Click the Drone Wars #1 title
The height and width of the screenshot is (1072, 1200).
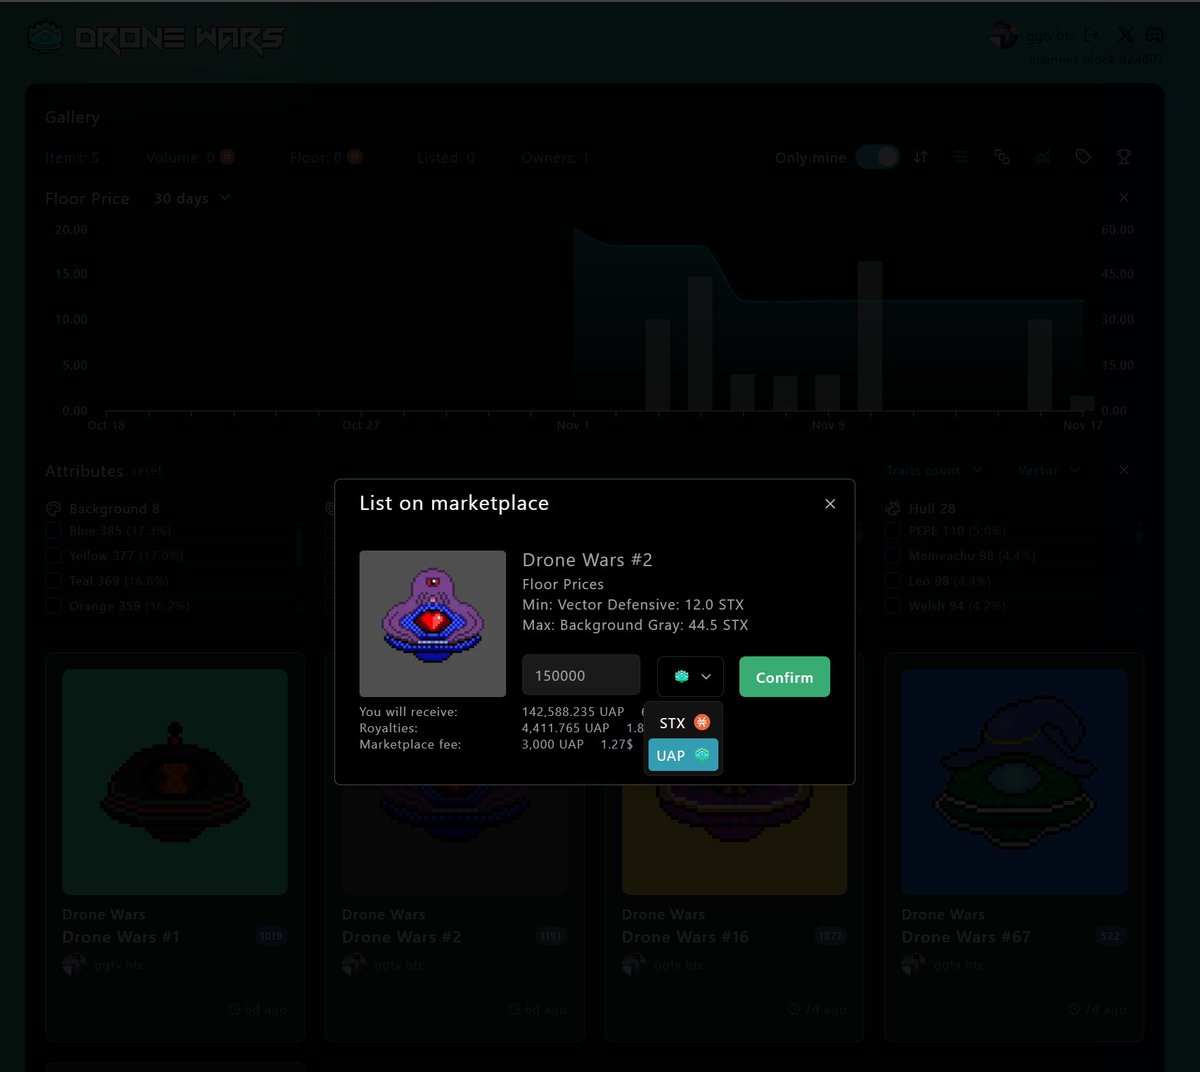pyautogui.click(x=121, y=937)
